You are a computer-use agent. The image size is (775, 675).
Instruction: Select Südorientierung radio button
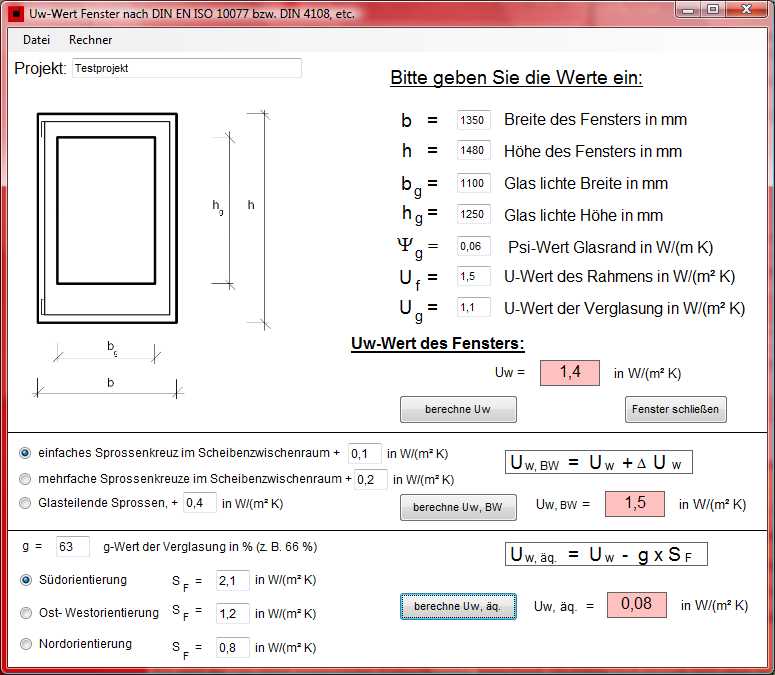pos(26,580)
